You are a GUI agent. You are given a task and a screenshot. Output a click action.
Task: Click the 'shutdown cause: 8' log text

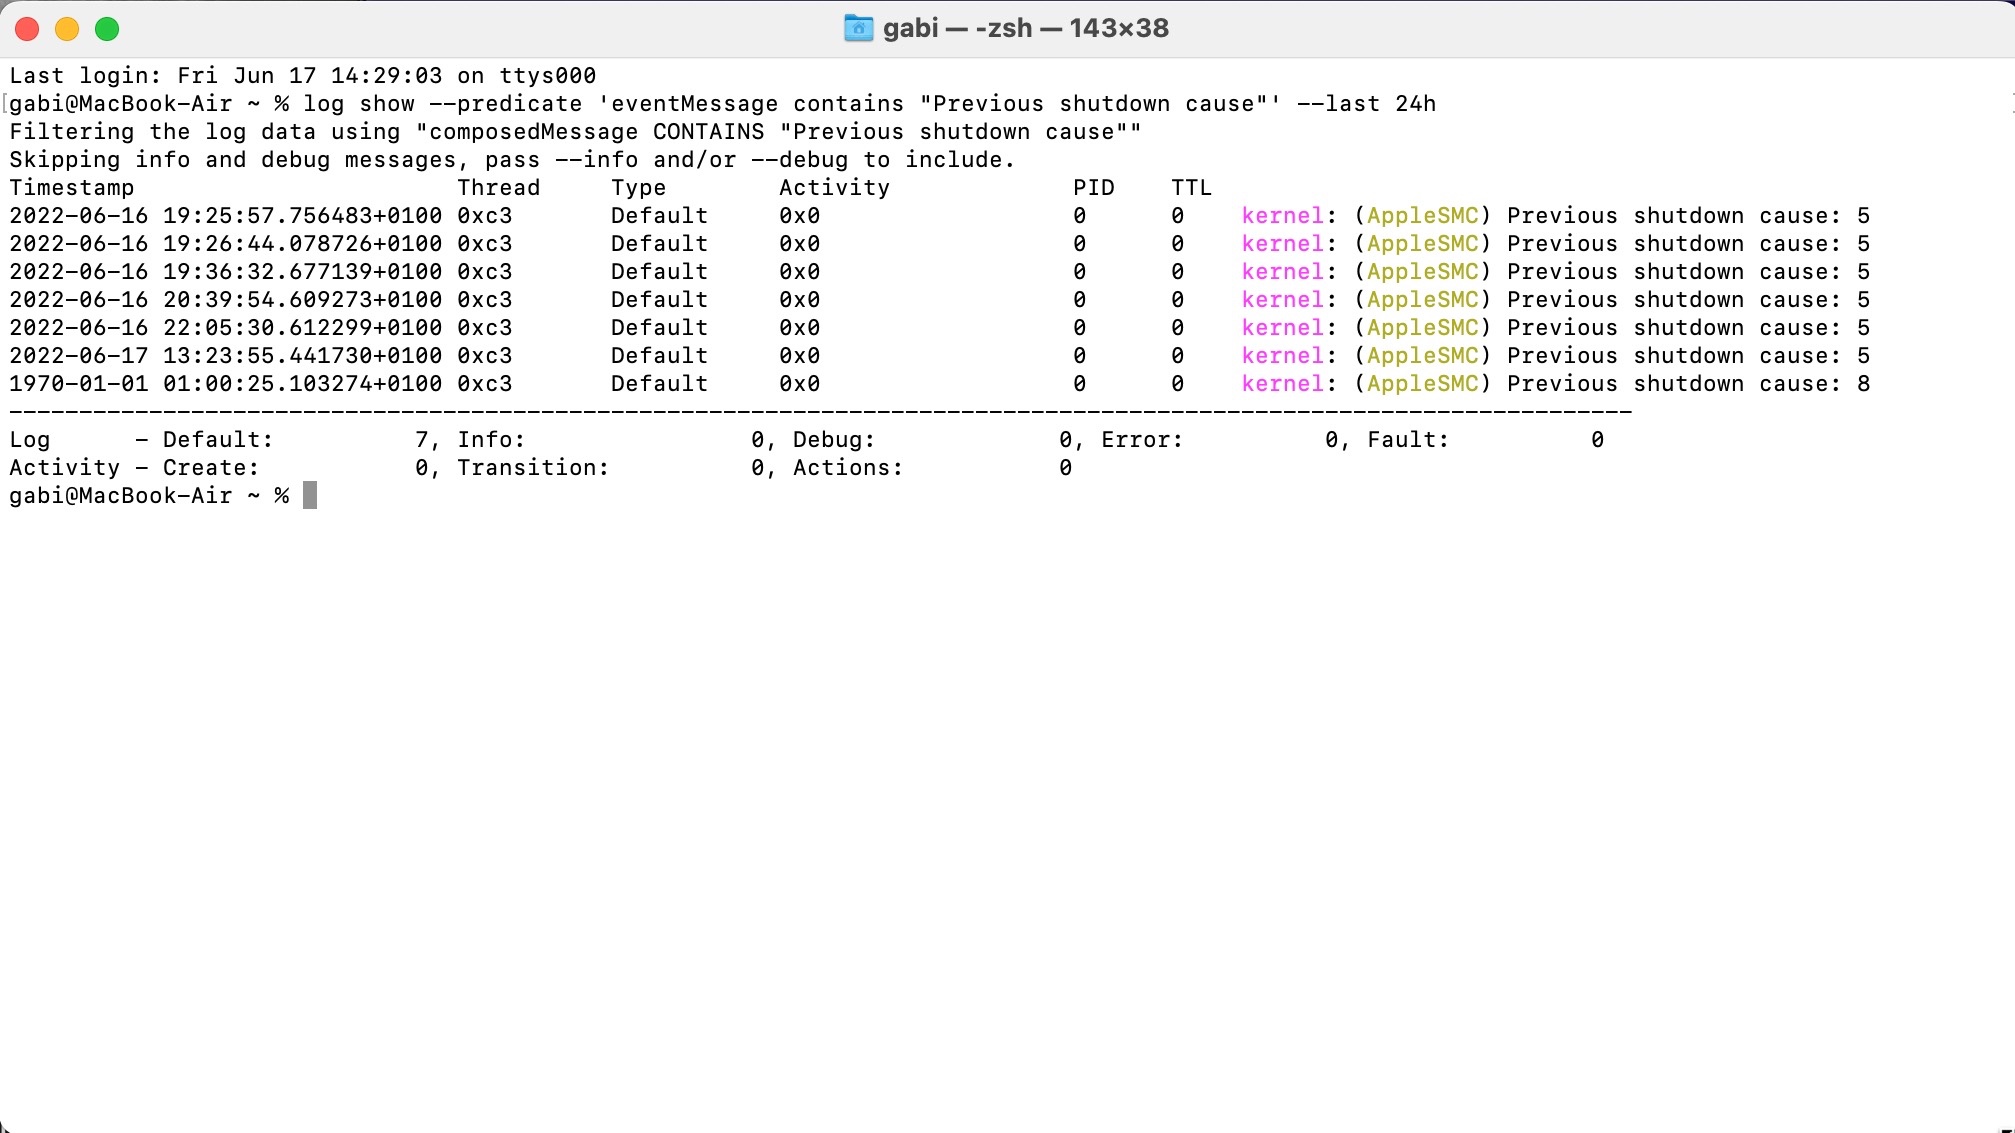tap(1750, 384)
